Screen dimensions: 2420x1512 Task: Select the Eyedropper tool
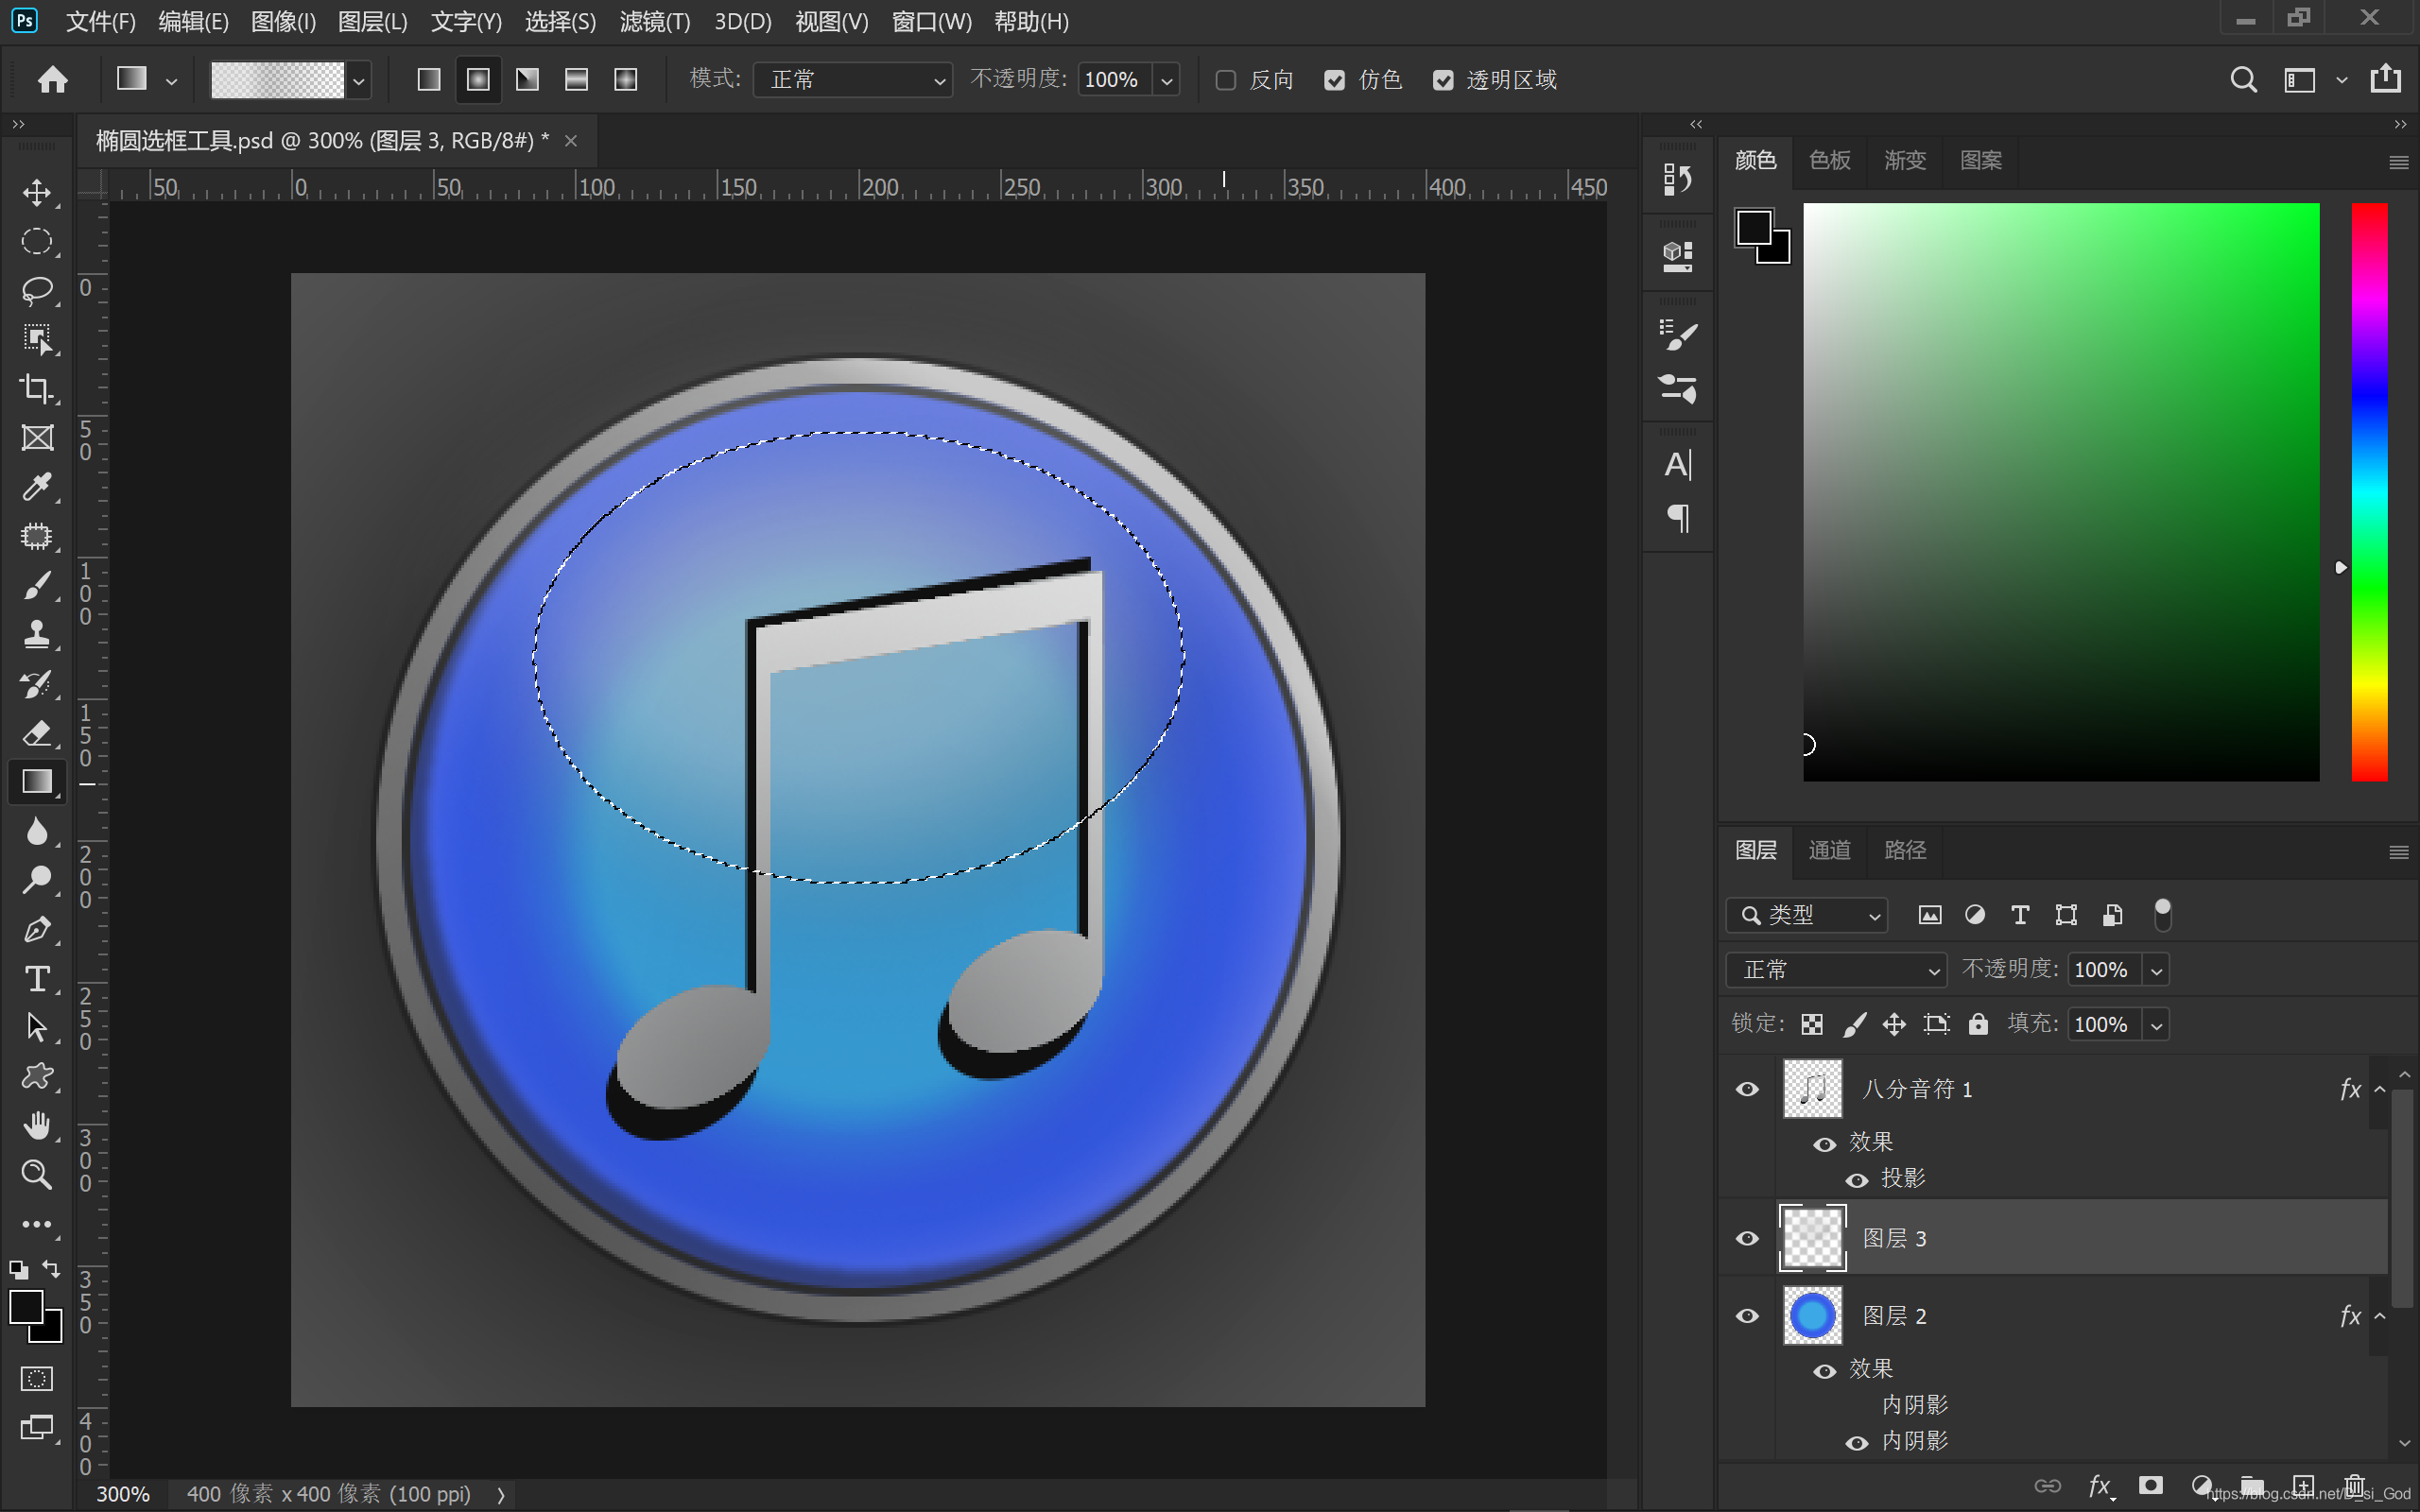point(37,486)
